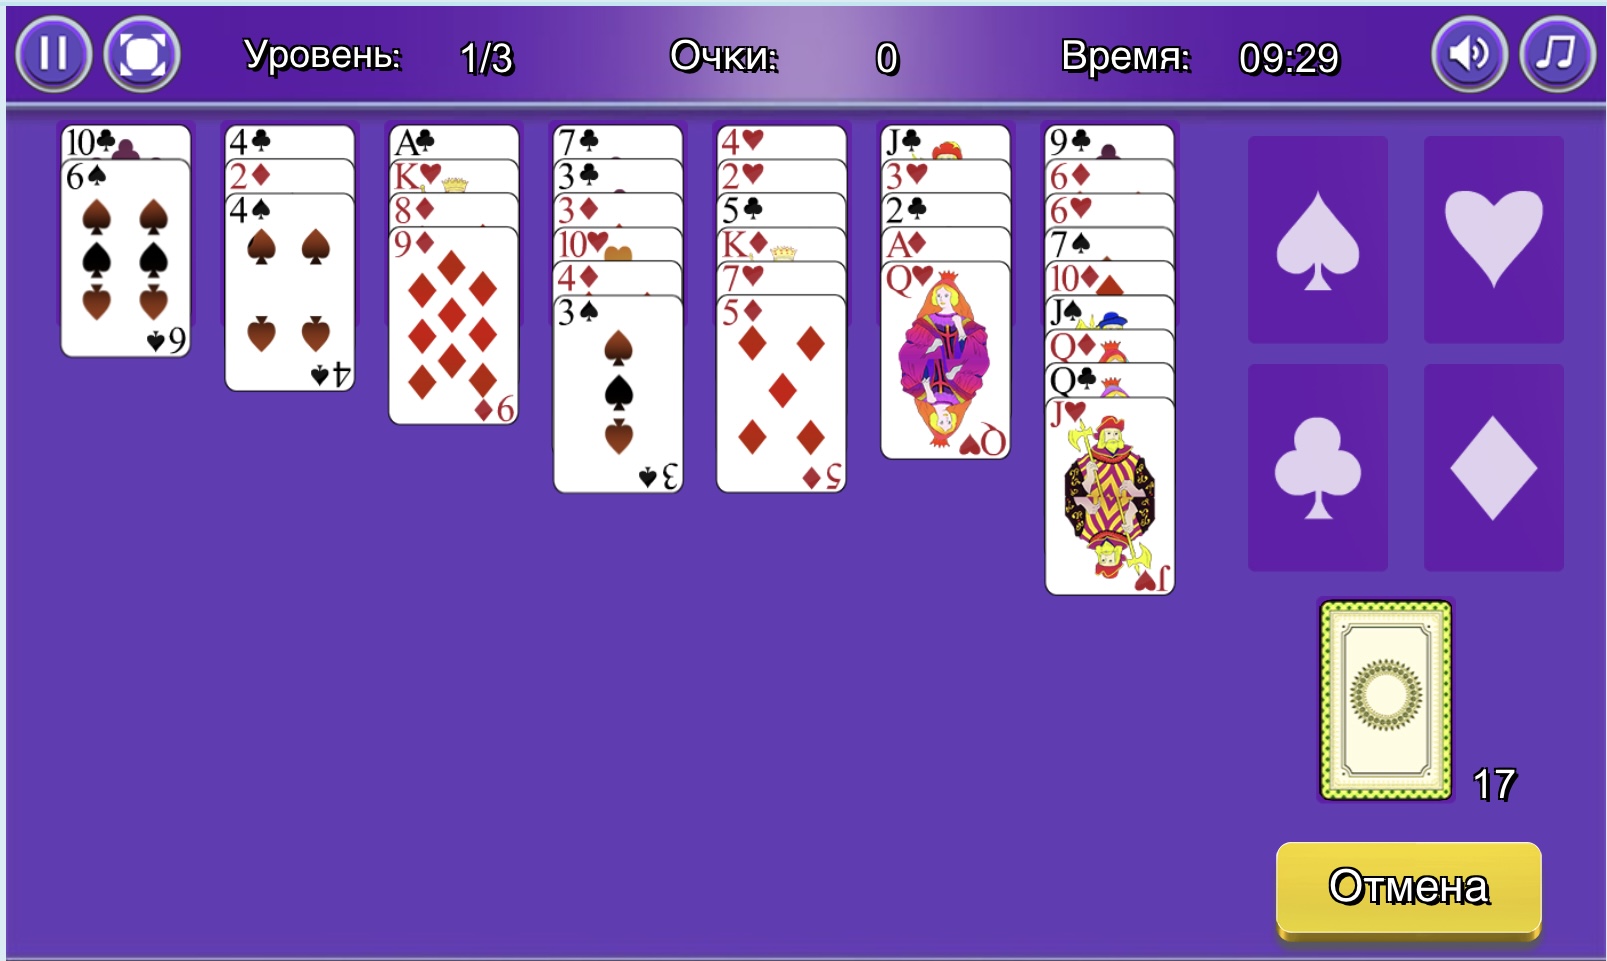Viewport: 1607px width, 961px height.
Task: Click the spades foundation pile
Action: click(1318, 240)
